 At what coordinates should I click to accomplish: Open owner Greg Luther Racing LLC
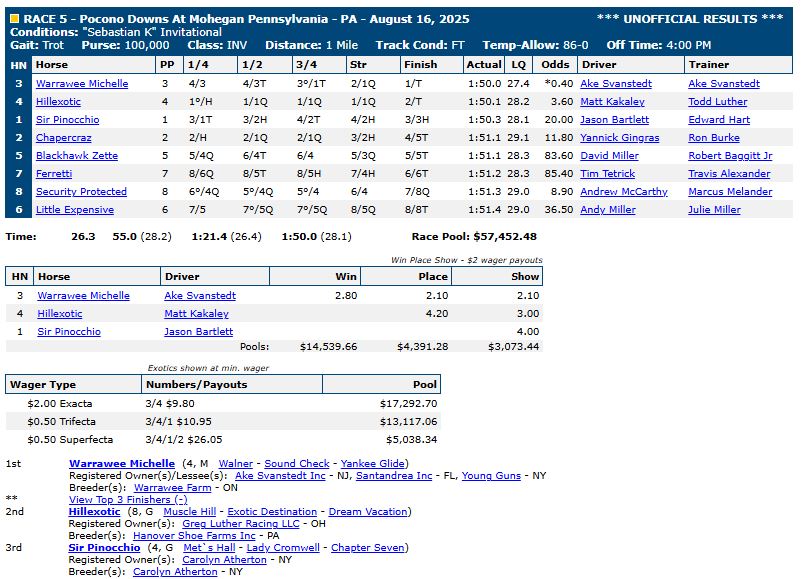(x=240, y=524)
